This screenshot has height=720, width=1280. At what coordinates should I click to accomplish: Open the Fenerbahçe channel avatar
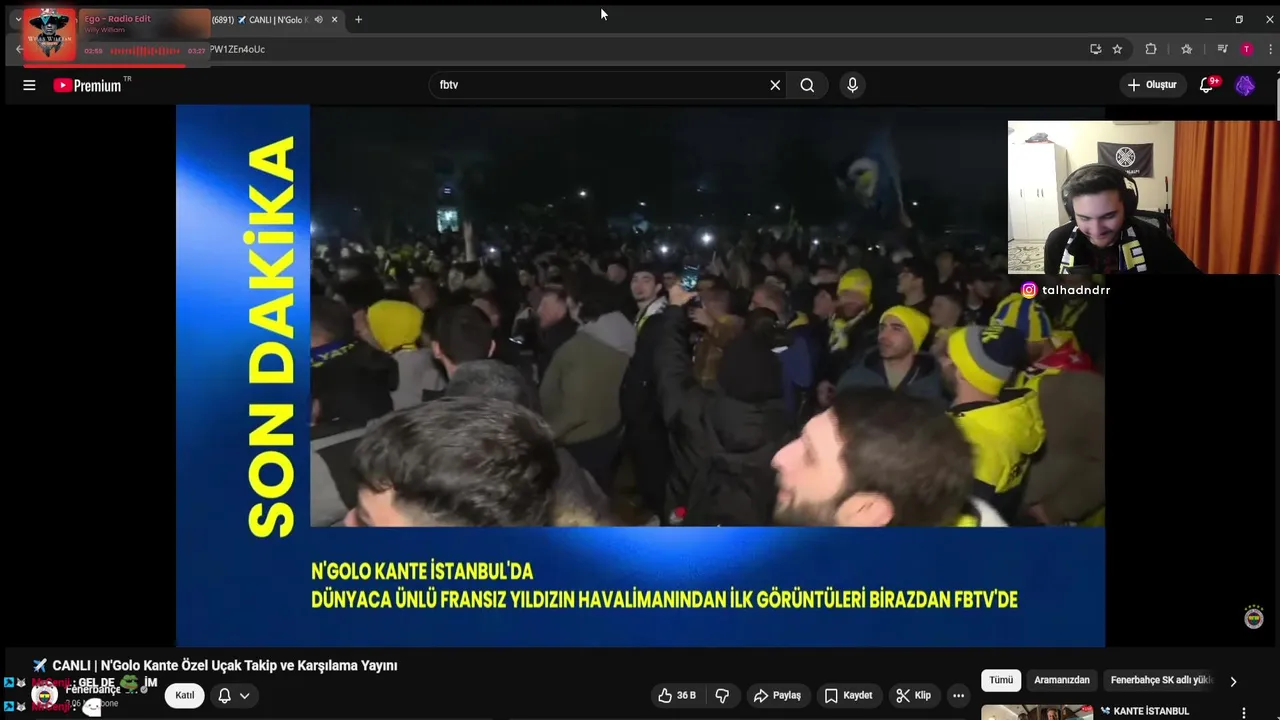(x=44, y=695)
